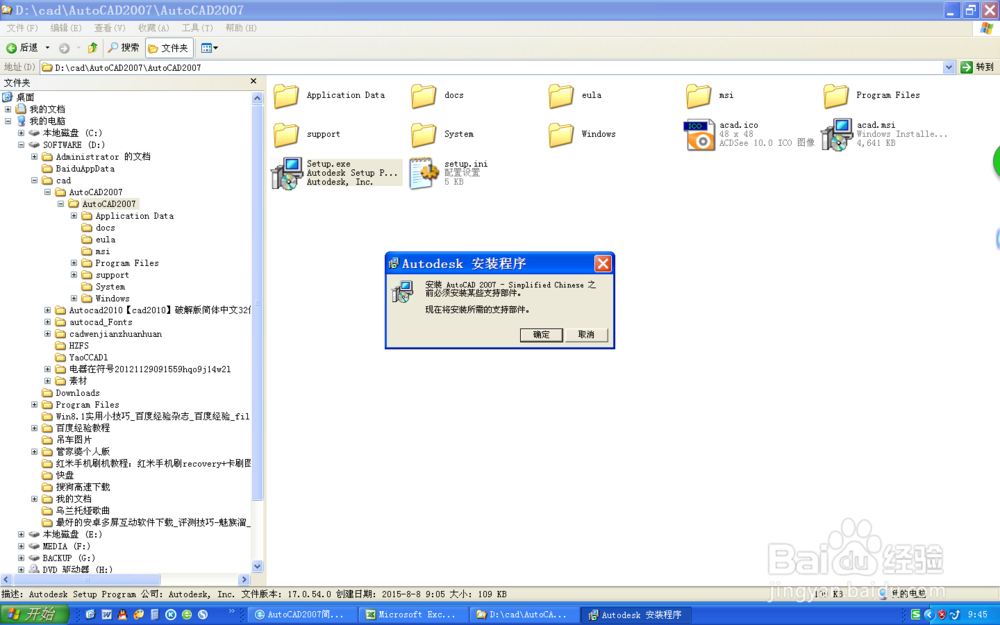Viewport: 1000px width, 625px height.
Task: Select the Application Data folder icon
Action: pyautogui.click(x=286, y=96)
